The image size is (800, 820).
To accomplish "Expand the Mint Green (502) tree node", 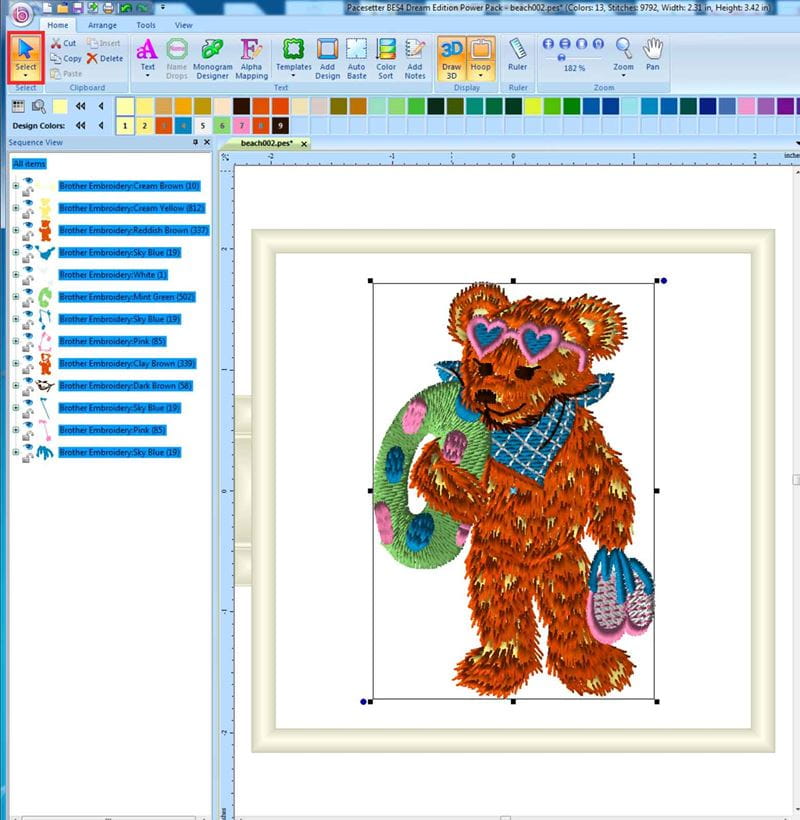I will click(16, 297).
